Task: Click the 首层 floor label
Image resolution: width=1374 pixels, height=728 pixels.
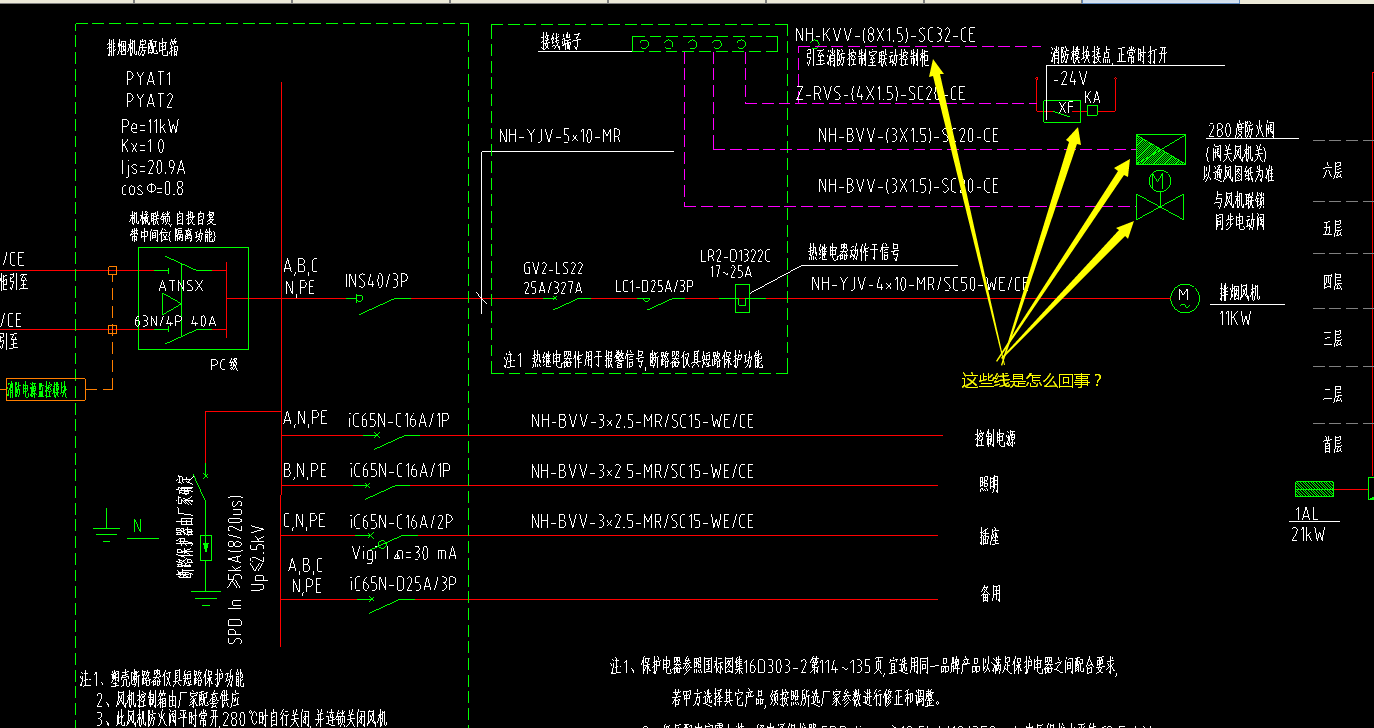Action: pyautogui.click(x=1332, y=445)
